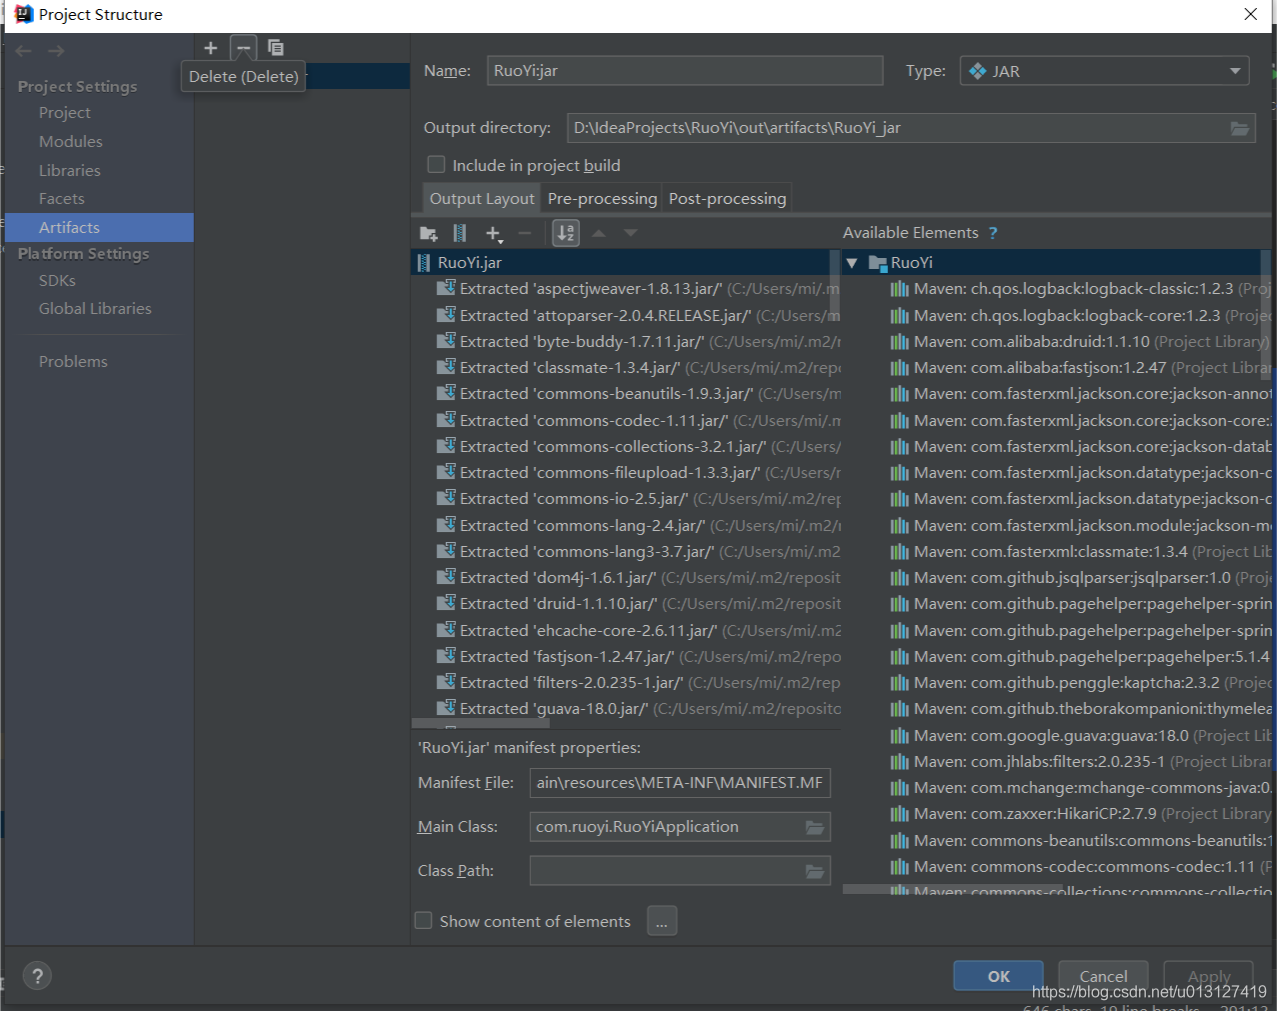Image resolution: width=1277 pixels, height=1011 pixels.
Task: Click the Apply button
Action: pos(1209,976)
